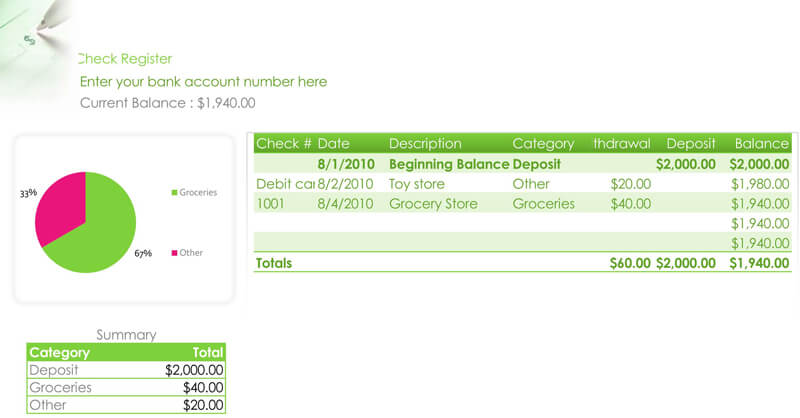Select the Summary Category header cell
This screenshot has width=800, height=418.
[60, 353]
